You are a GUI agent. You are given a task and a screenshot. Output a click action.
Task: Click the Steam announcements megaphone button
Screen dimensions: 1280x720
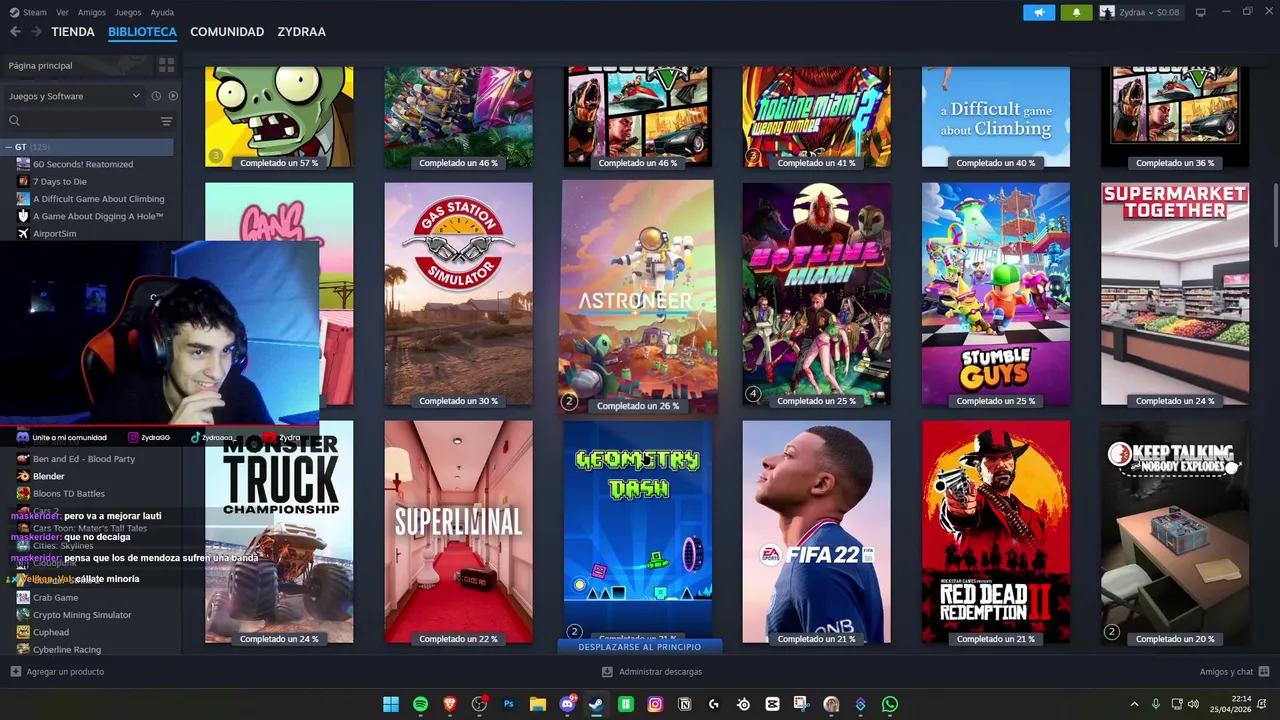coord(1039,12)
